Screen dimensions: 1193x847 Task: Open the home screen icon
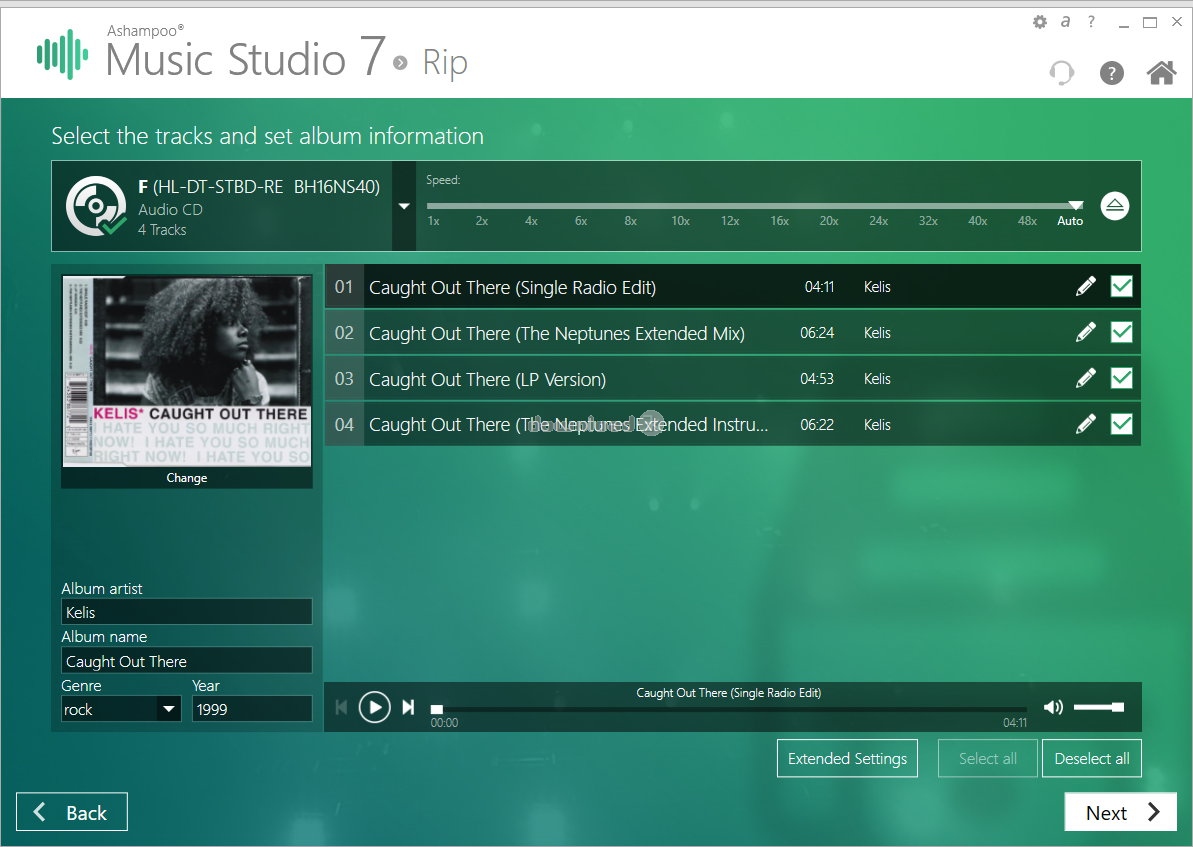[1160, 73]
